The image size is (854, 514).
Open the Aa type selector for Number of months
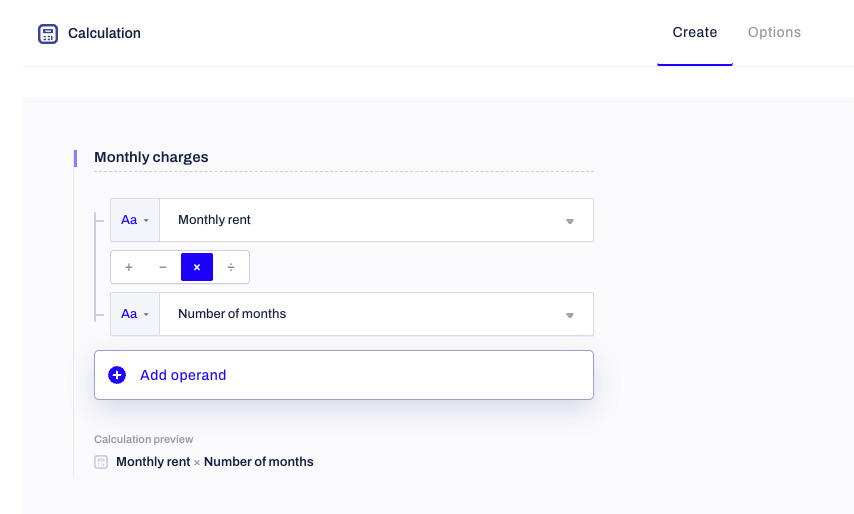coord(135,314)
